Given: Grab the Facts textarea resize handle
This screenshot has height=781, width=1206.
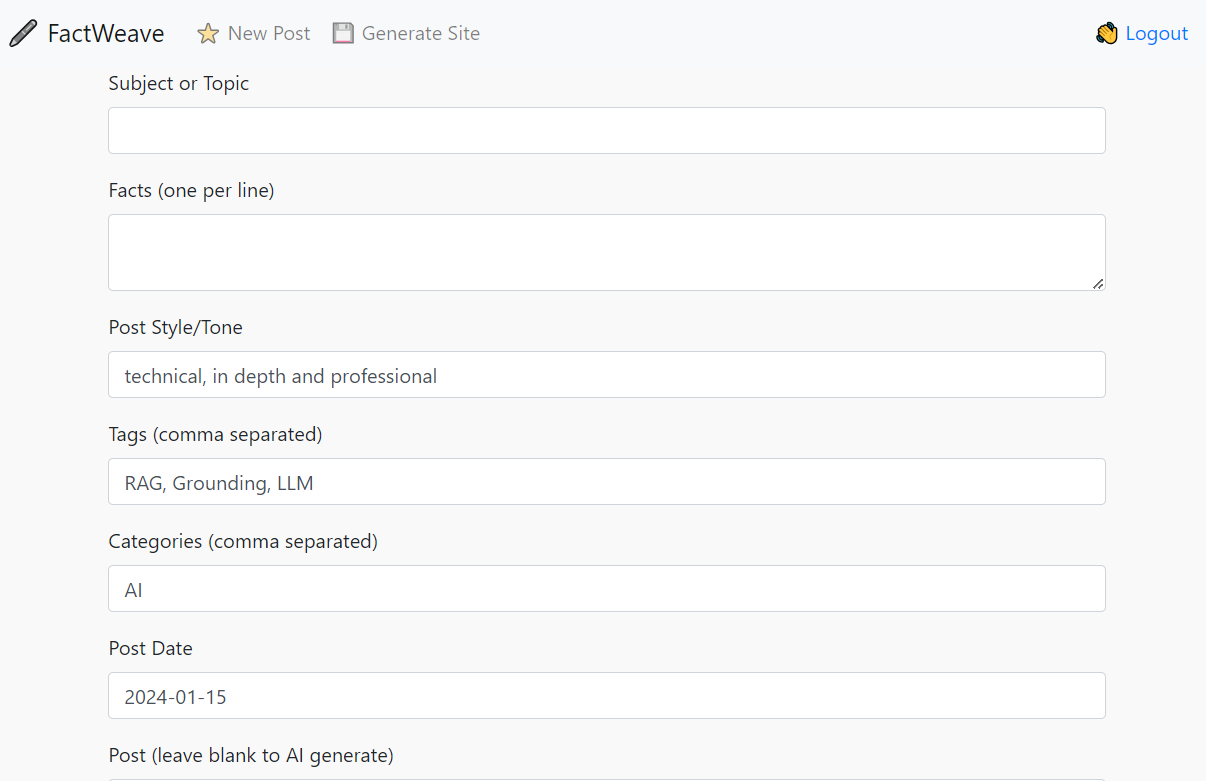Looking at the screenshot, I should tap(1098, 284).
